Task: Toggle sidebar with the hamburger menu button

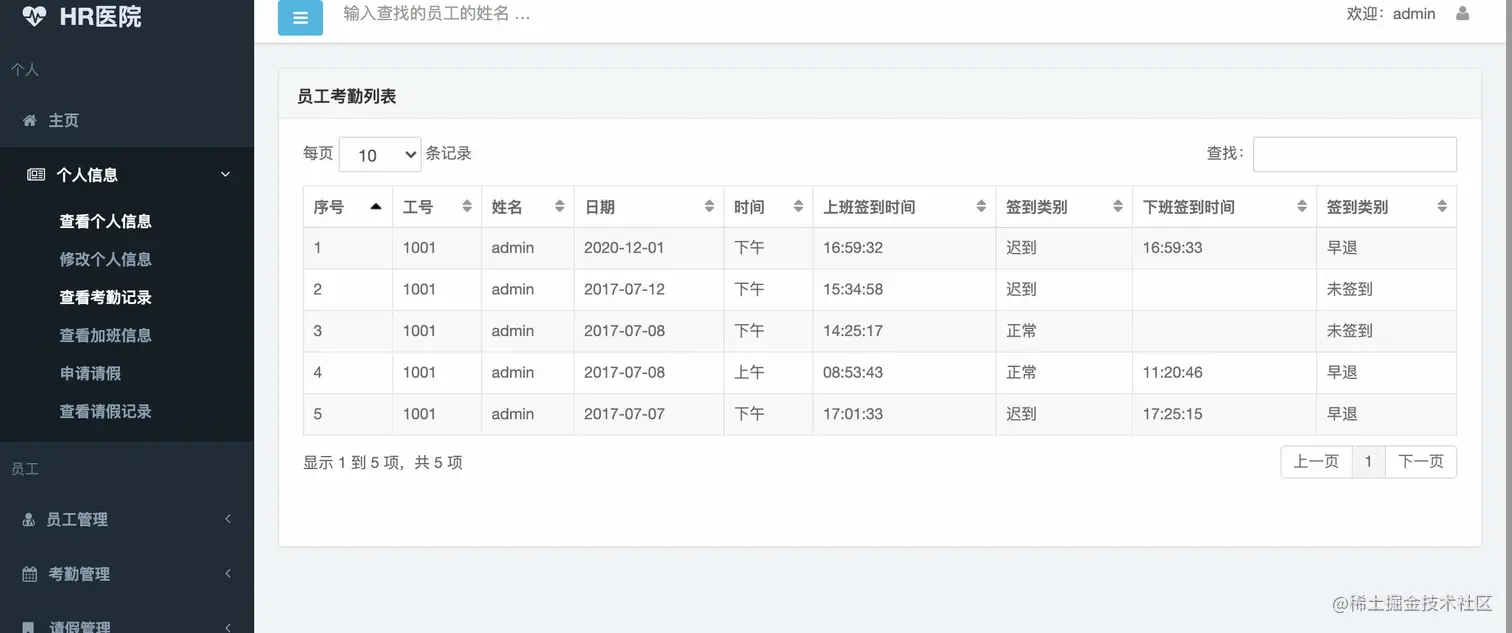Action: [300, 18]
